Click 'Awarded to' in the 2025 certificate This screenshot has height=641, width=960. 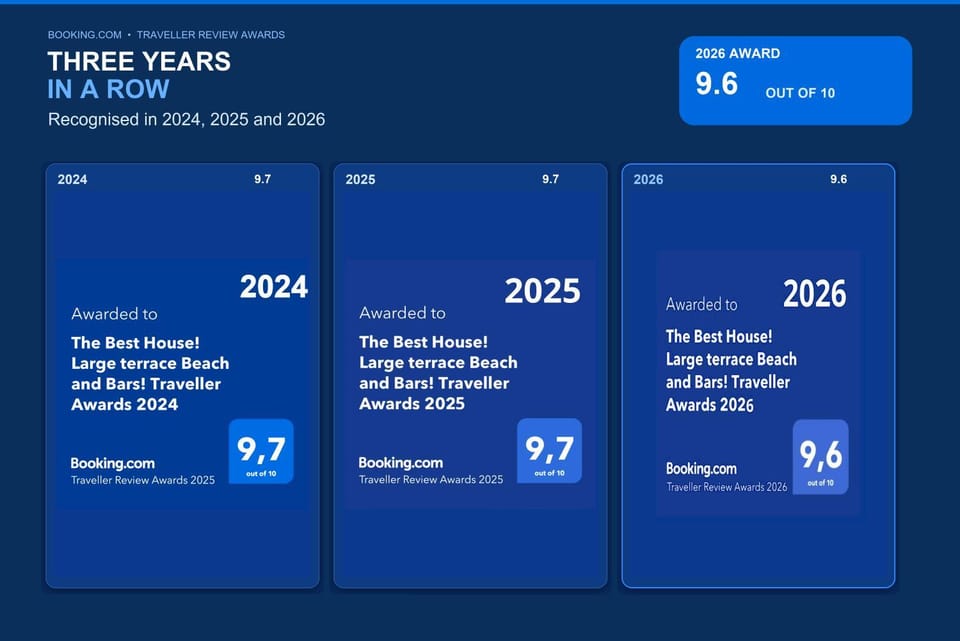click(402, 313)
